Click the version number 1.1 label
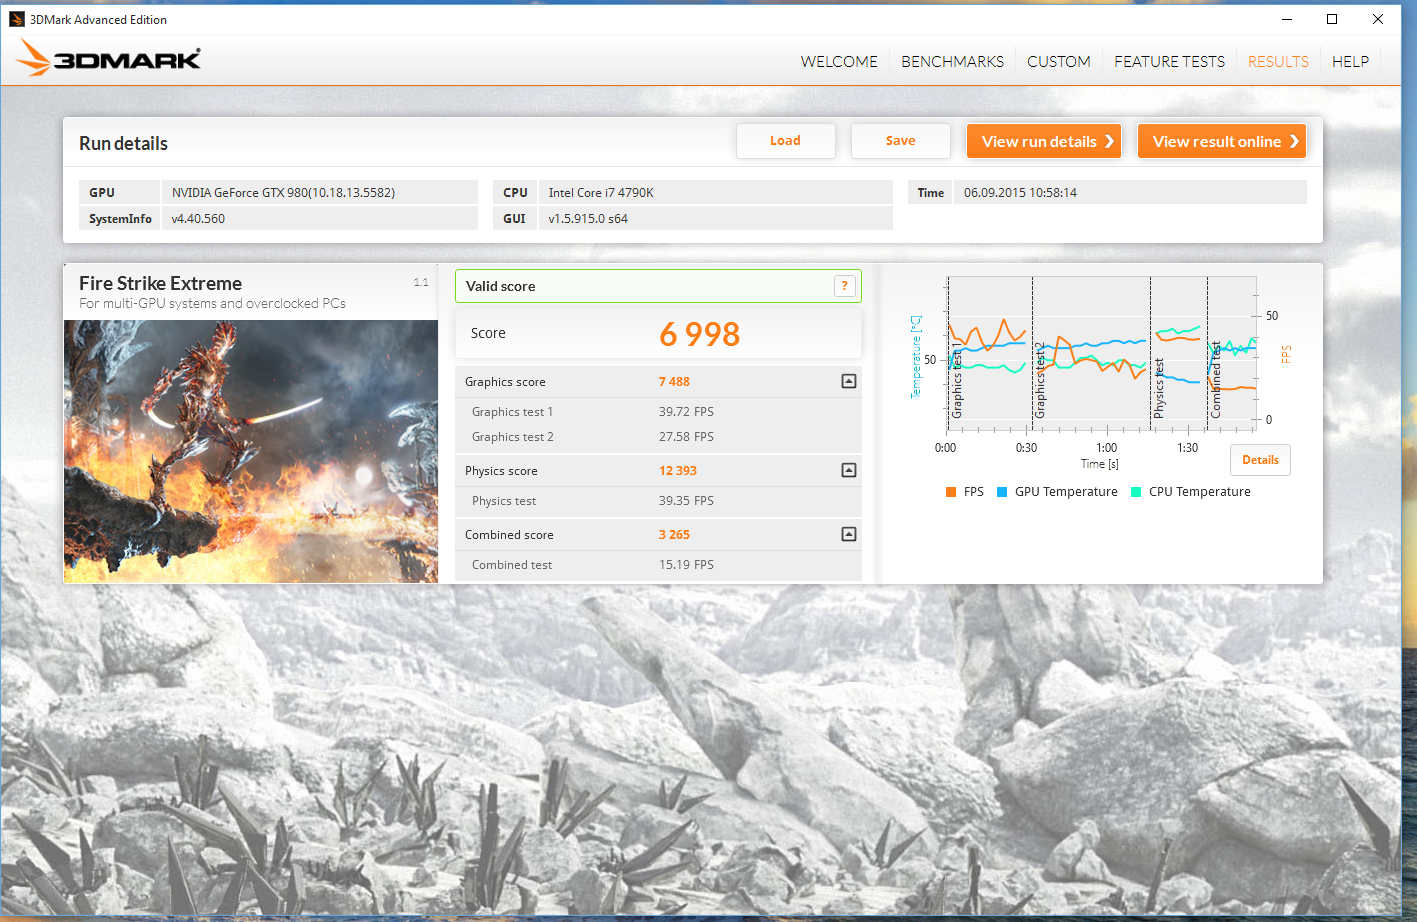This screenshot has width=1417, height=922. point(421,282)
